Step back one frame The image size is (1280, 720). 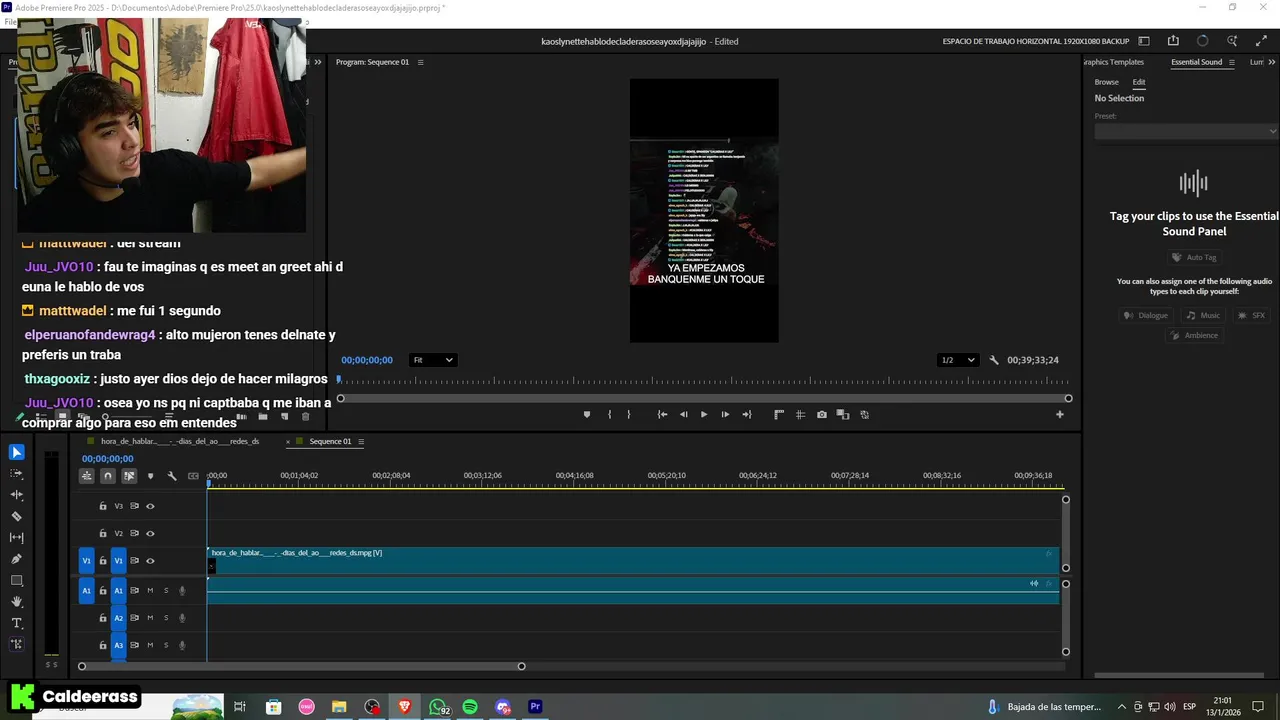click(684, 414)
